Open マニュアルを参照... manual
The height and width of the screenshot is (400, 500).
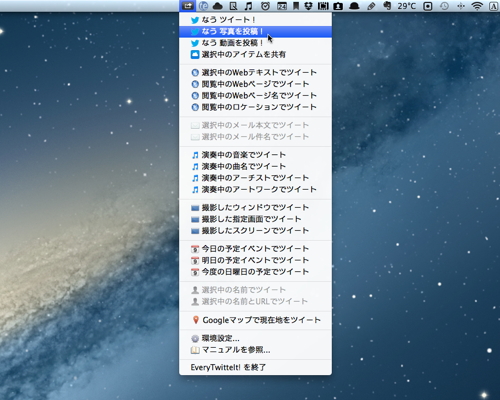(x=255, y=350)
